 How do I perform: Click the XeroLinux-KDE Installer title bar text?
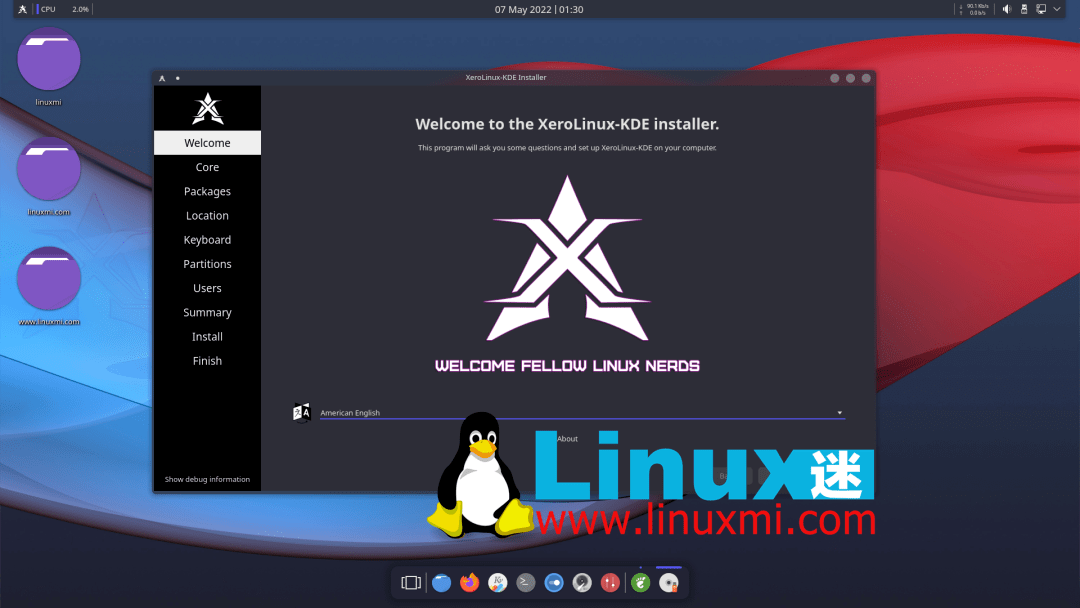506,78
